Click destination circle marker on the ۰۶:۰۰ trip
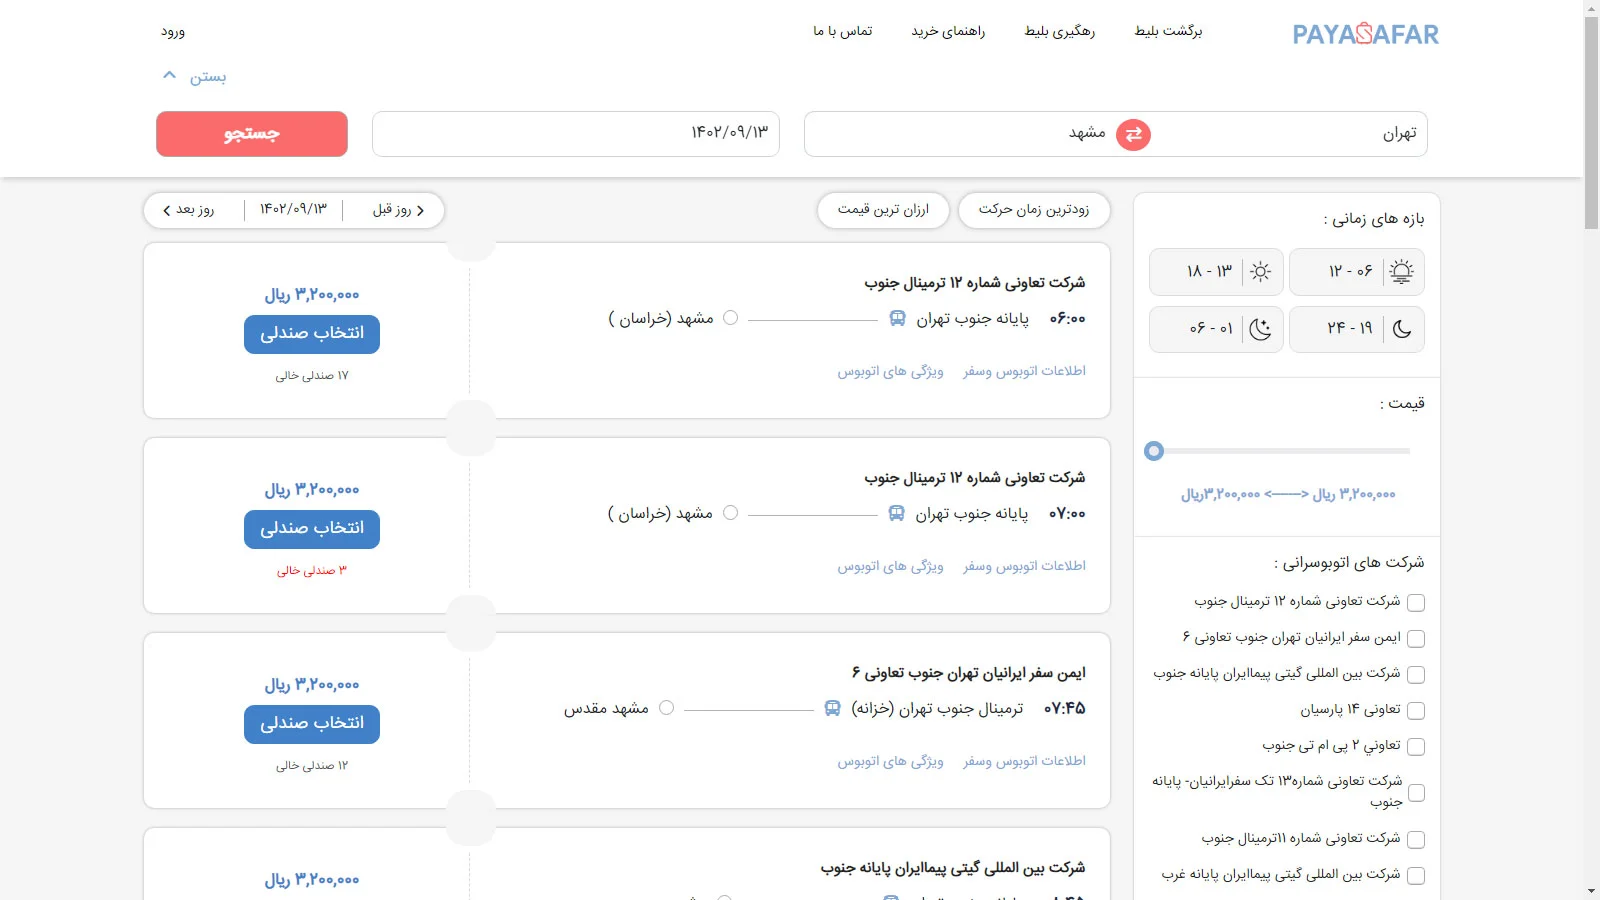Viewport: 1600px width, 900px height. coord(730,318)
